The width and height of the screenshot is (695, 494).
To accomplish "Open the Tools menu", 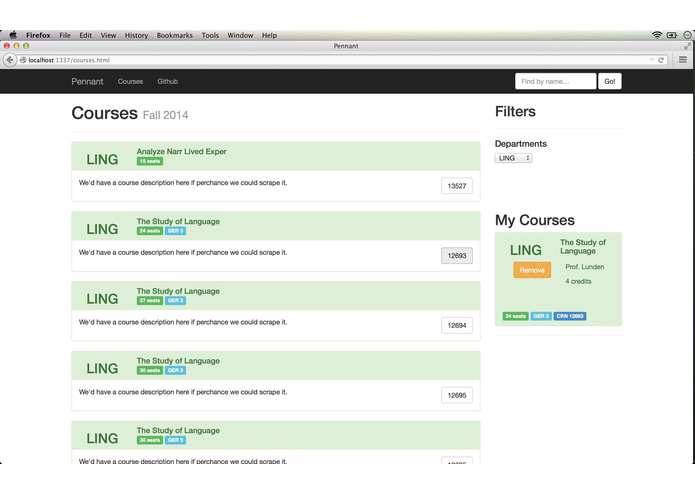I will [210, 35].
